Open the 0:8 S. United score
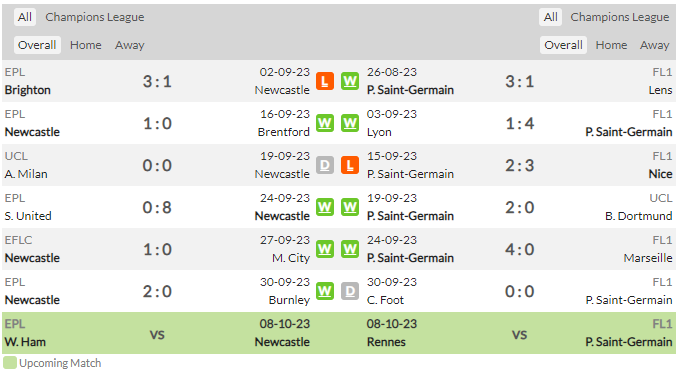 pos(157,207)
